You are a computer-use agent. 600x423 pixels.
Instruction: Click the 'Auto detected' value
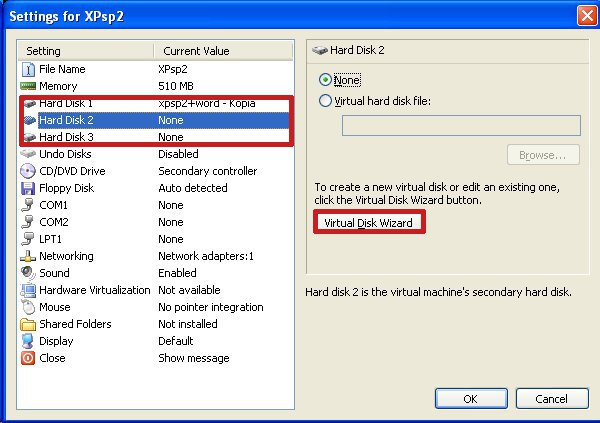point(193,188)
